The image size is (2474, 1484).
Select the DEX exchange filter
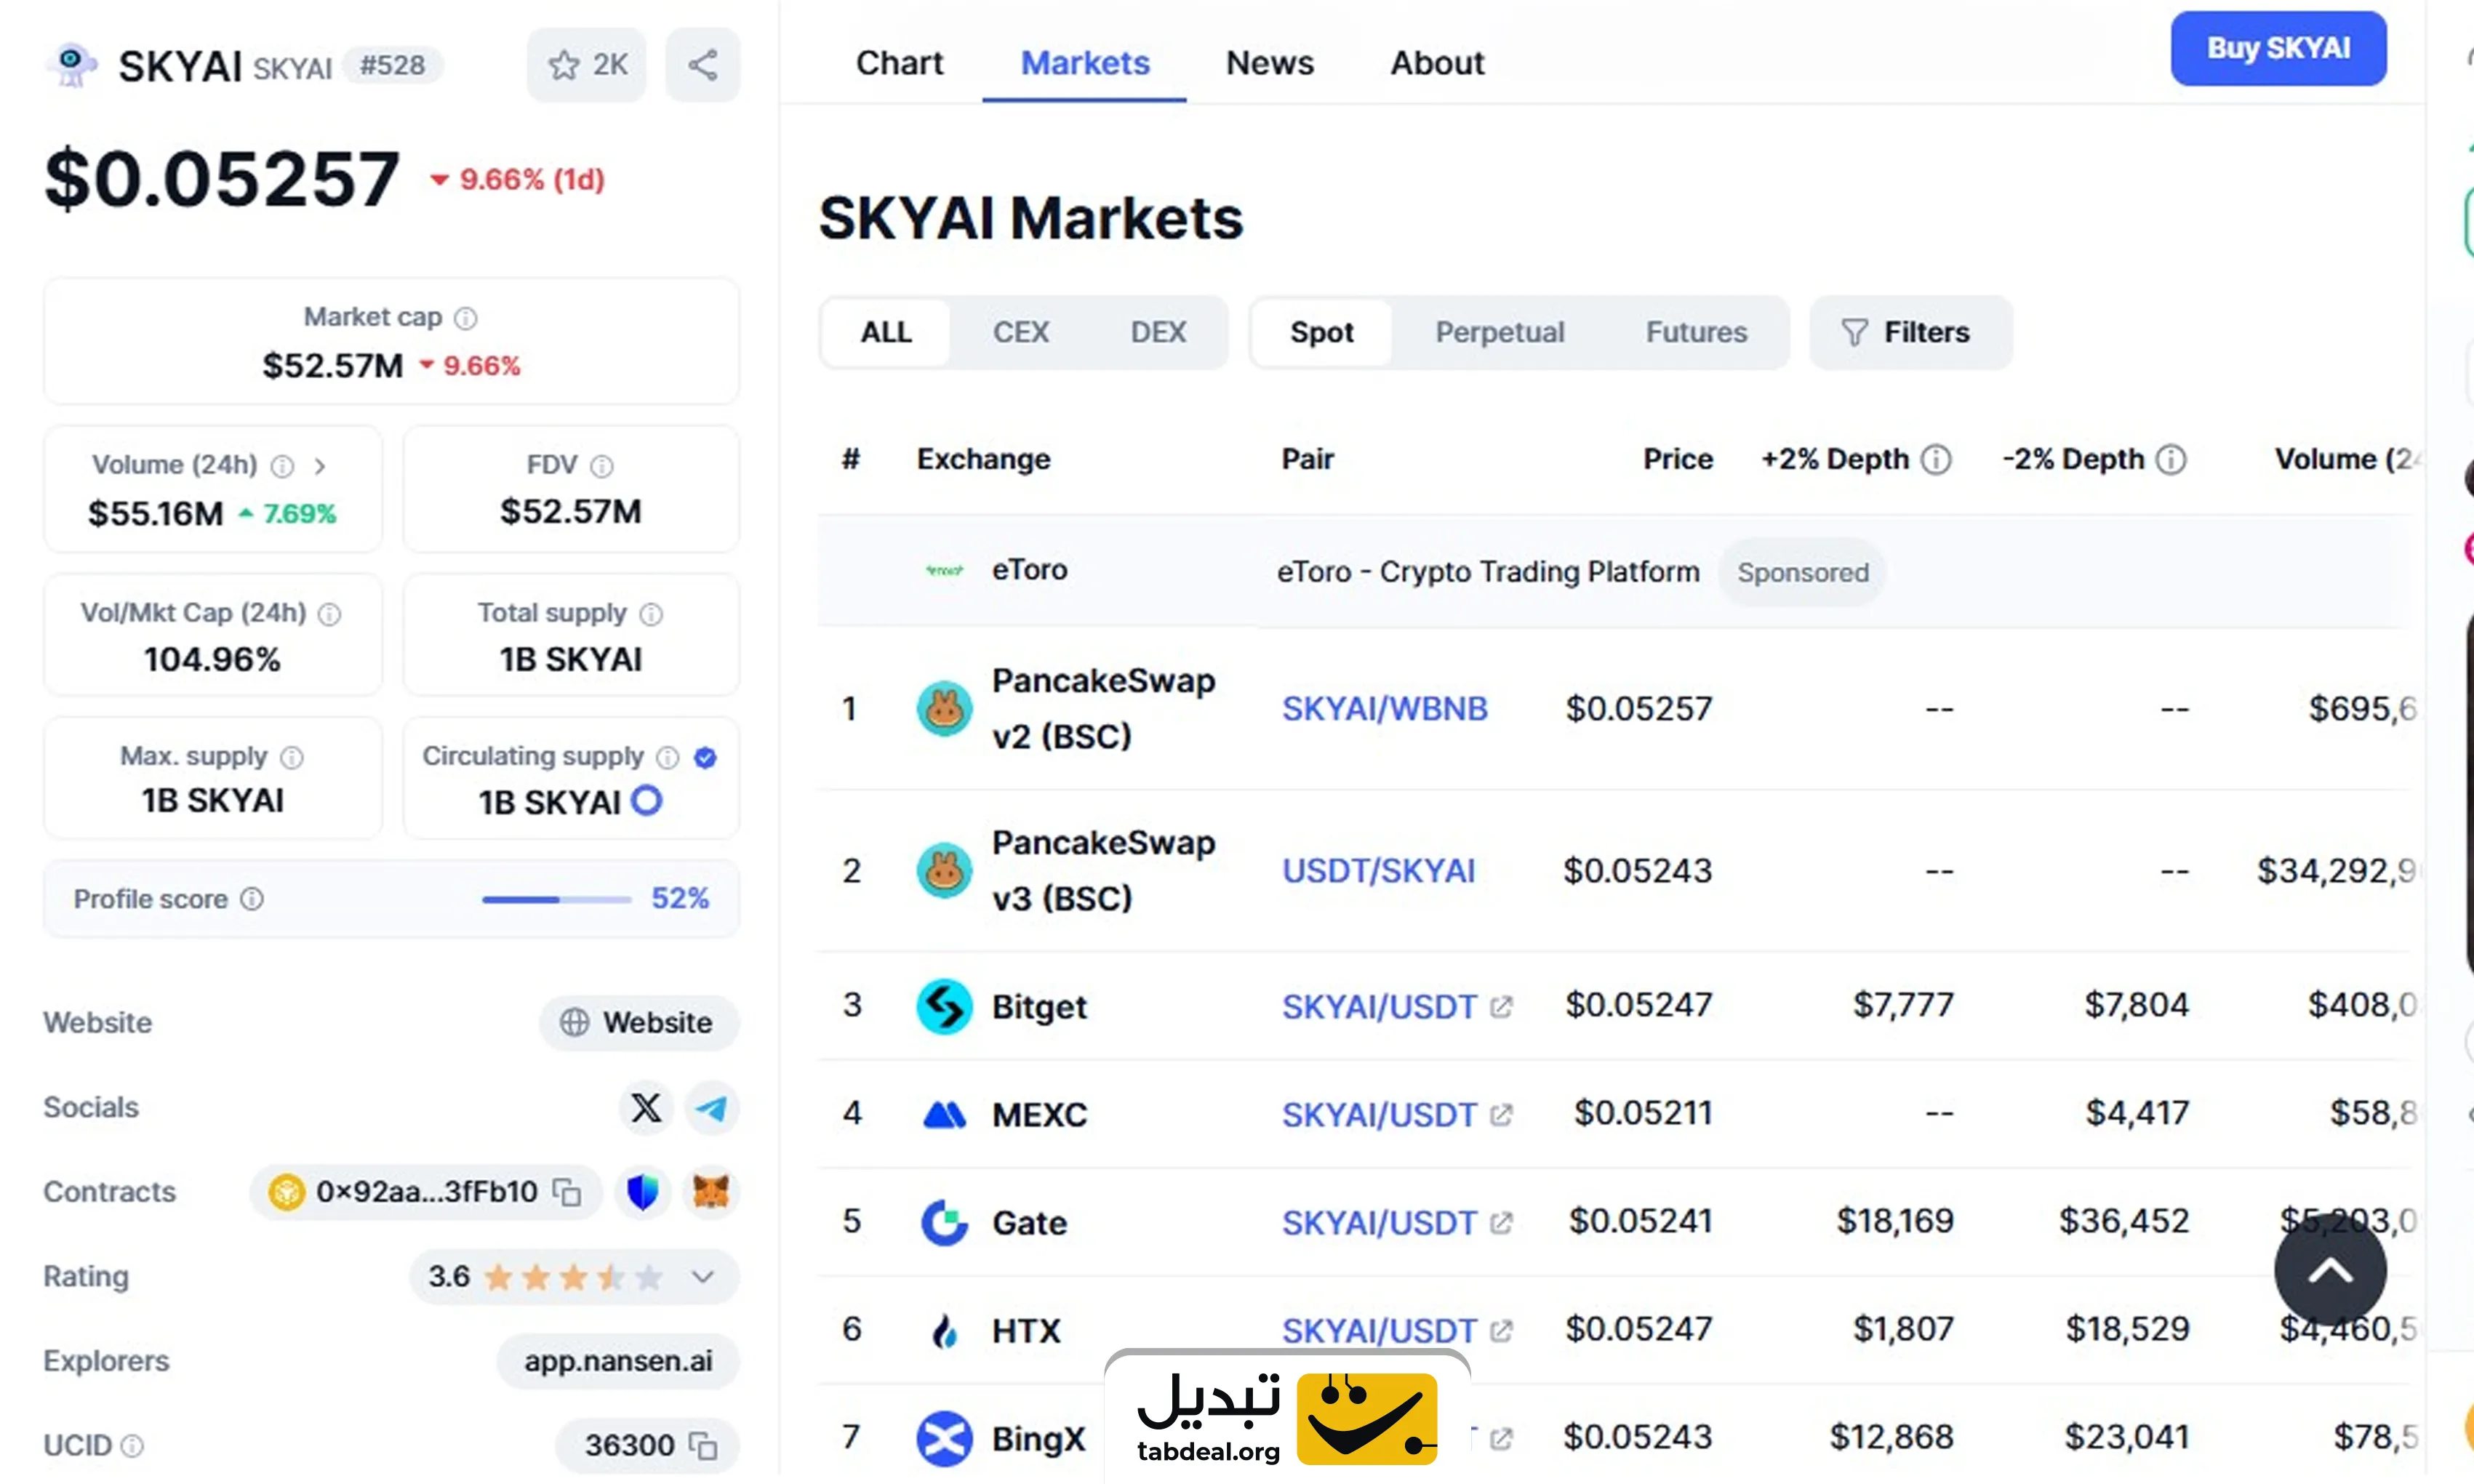1158,332
